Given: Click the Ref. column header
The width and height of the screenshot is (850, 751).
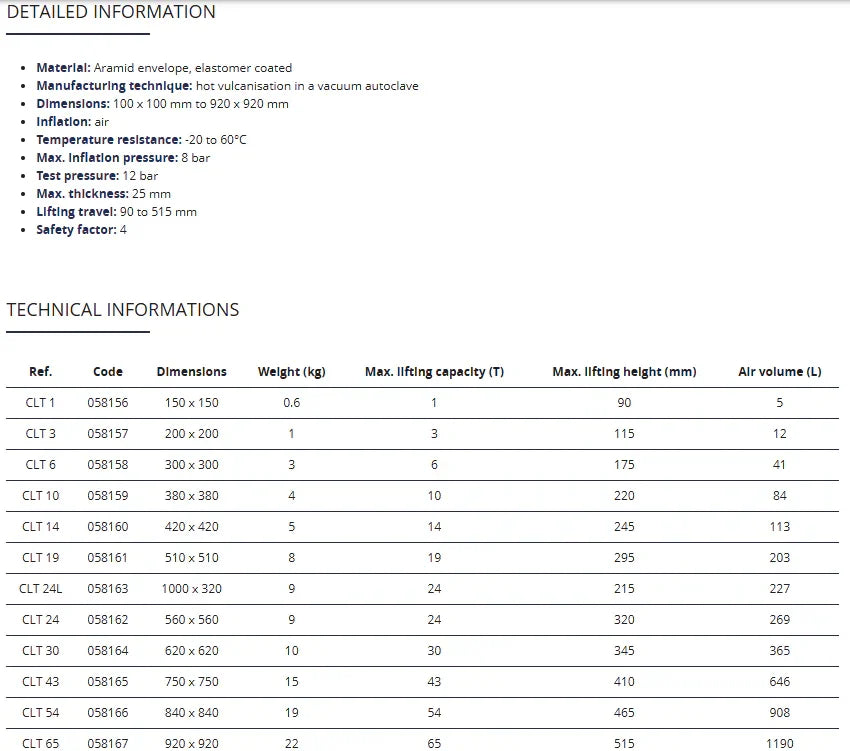Looking at the screenshot, I should (40, 371).
